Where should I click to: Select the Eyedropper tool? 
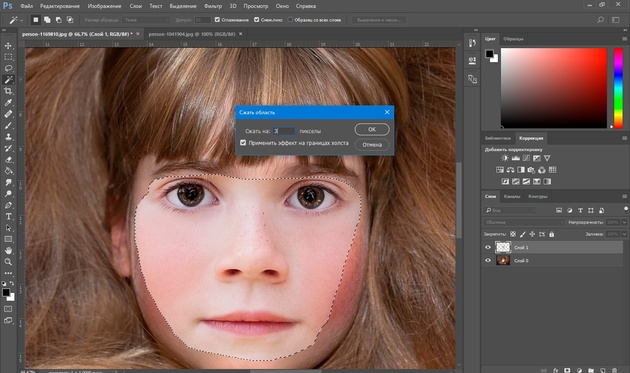coord(8,102)
